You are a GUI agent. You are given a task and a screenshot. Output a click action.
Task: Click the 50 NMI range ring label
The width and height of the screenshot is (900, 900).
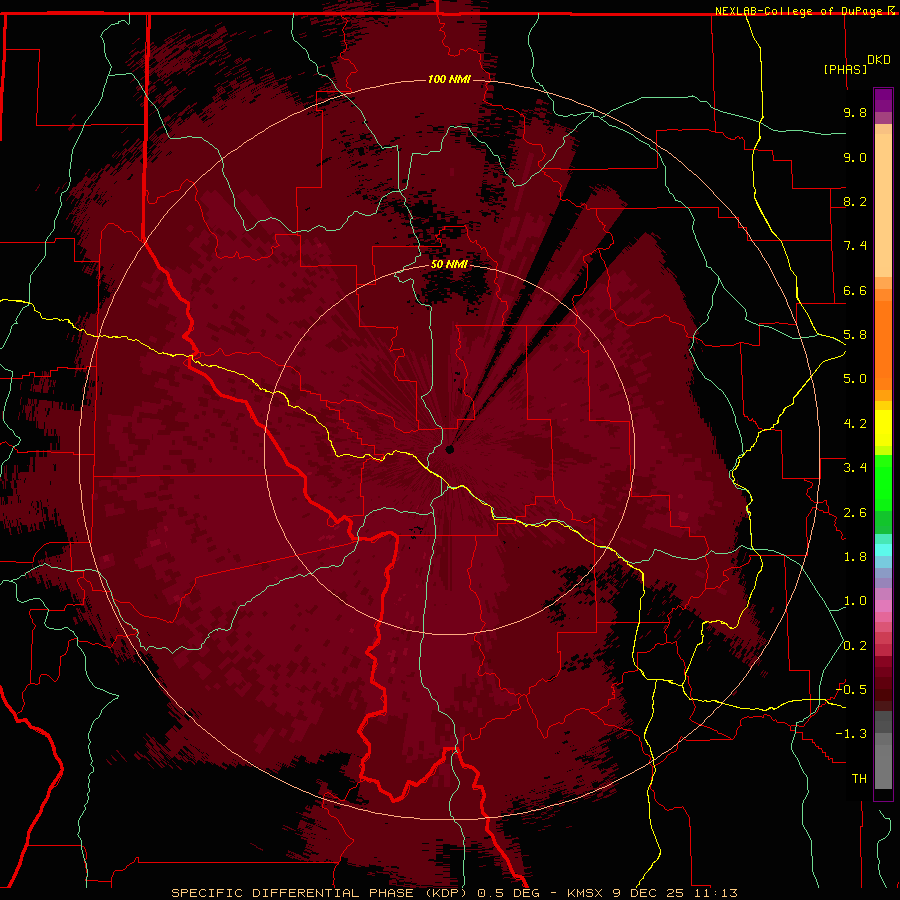[x=449, y=264]
